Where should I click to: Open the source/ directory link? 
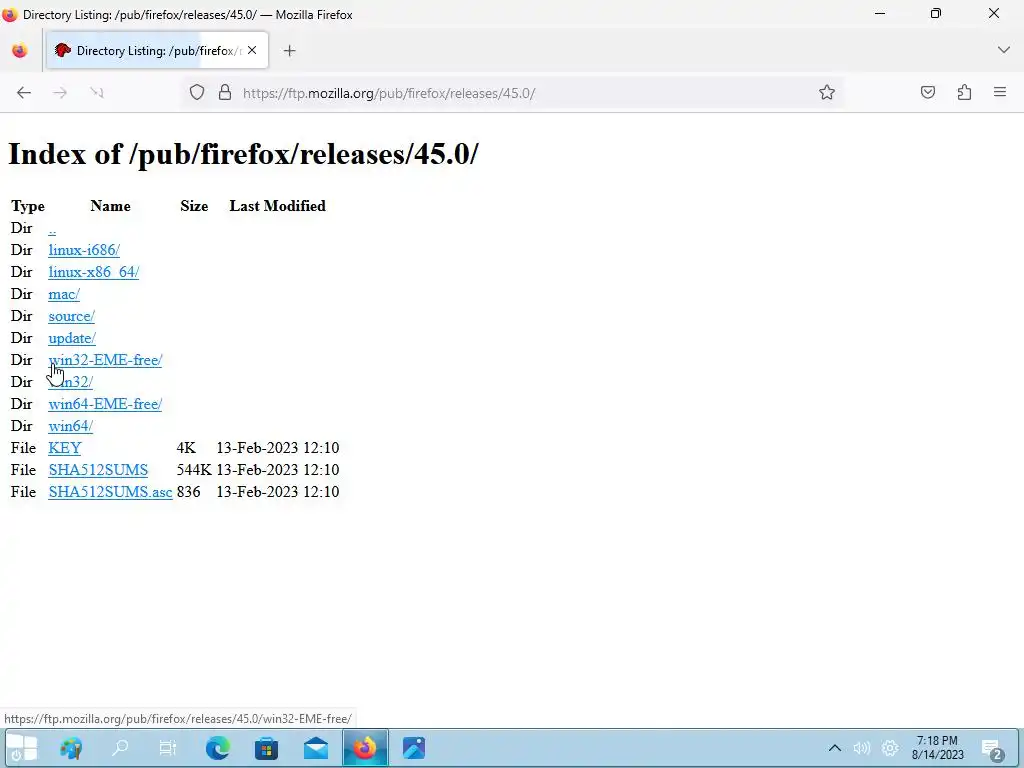(72, 316)
